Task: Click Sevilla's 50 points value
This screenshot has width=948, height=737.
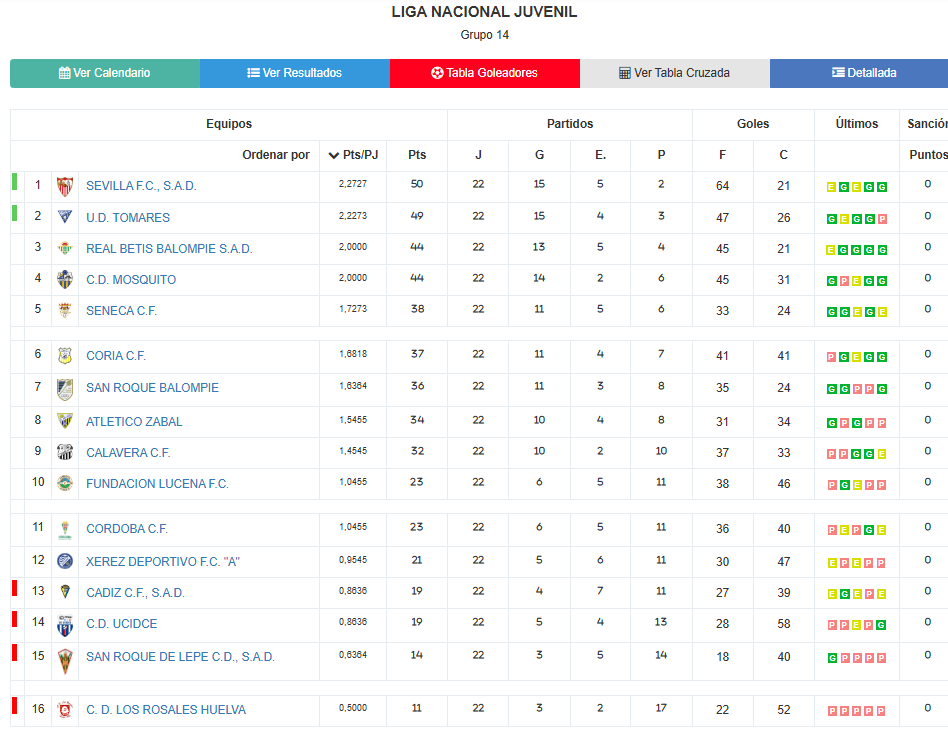Action: coord(417,184)
